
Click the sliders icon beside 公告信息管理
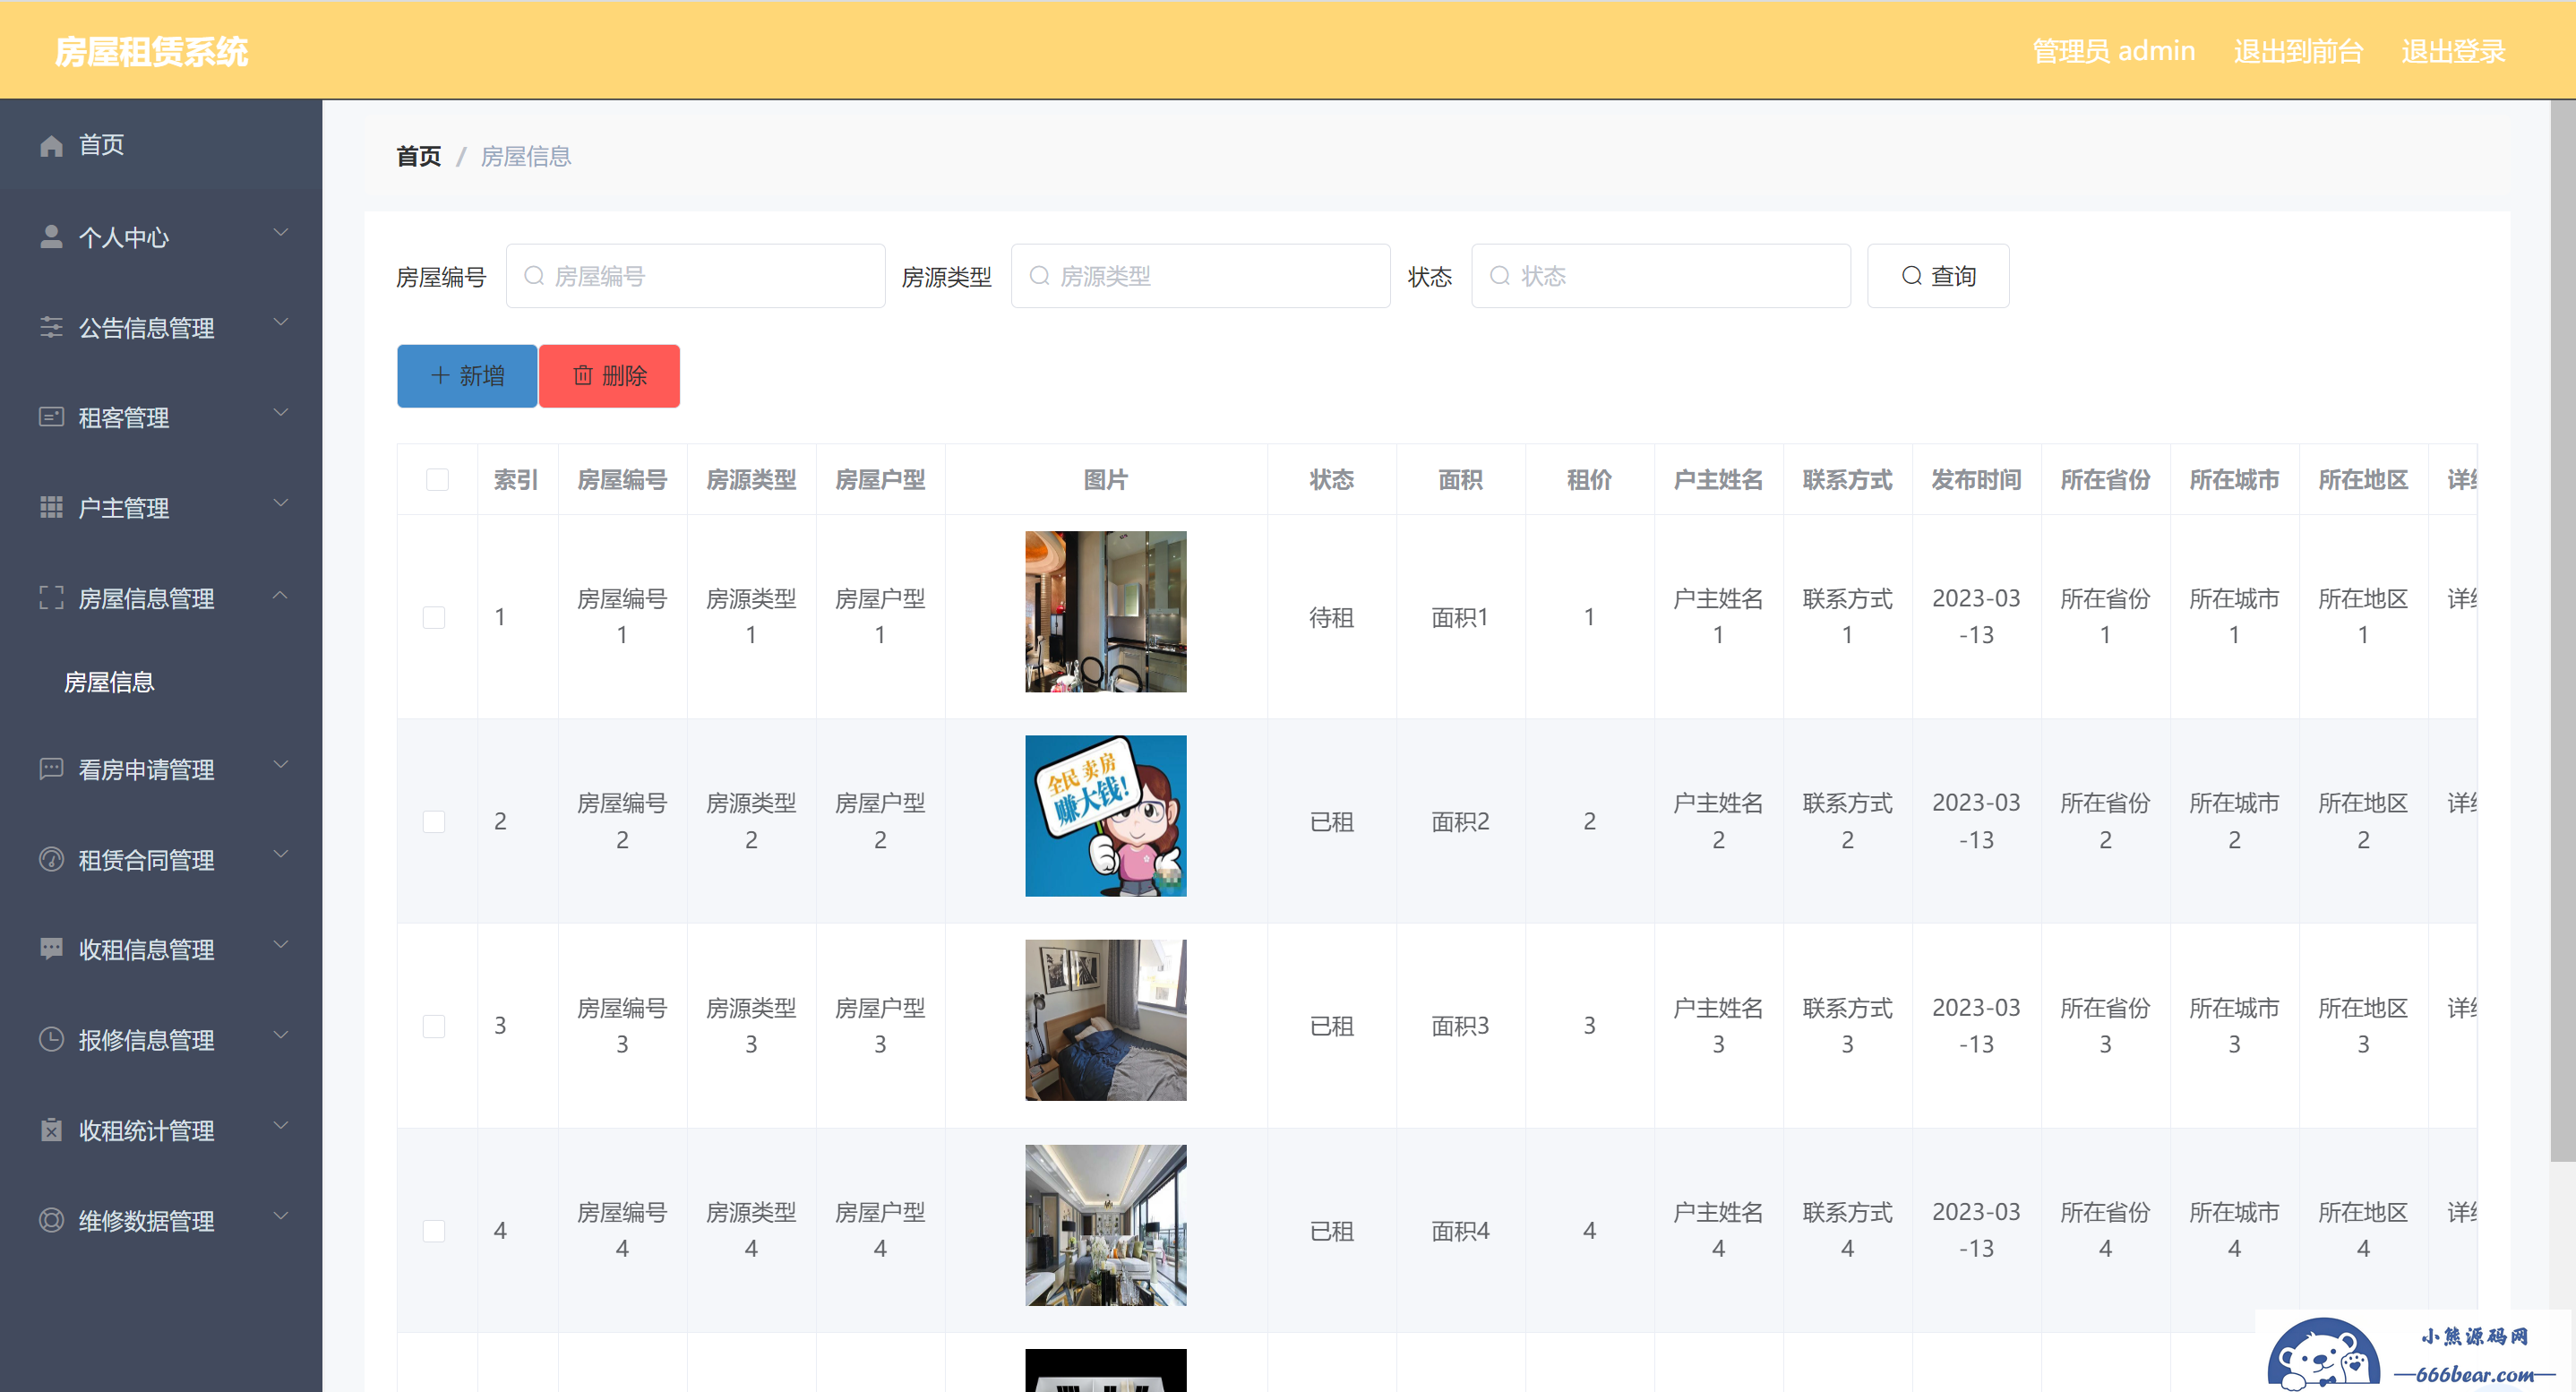[x=51, y=327]
